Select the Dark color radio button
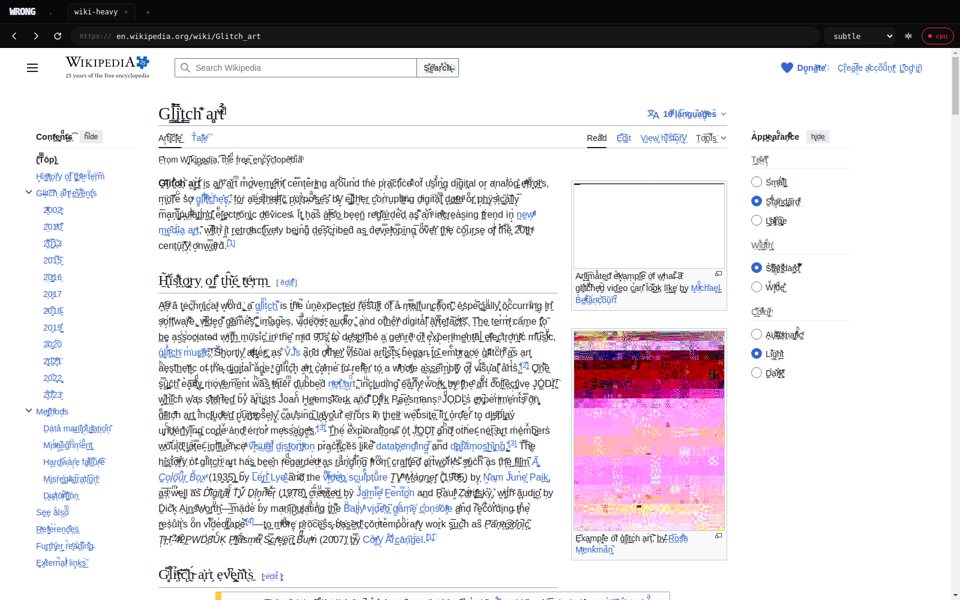This screenshot has height=600, width=960. [756, 372]
